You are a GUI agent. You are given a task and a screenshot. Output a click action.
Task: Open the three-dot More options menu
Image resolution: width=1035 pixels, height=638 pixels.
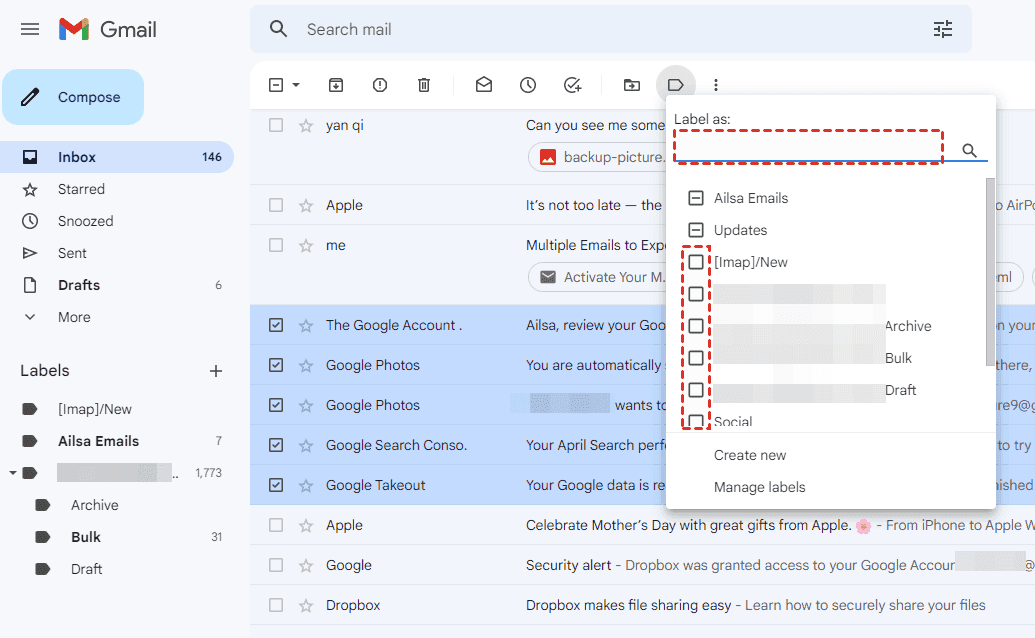point(716,85)
